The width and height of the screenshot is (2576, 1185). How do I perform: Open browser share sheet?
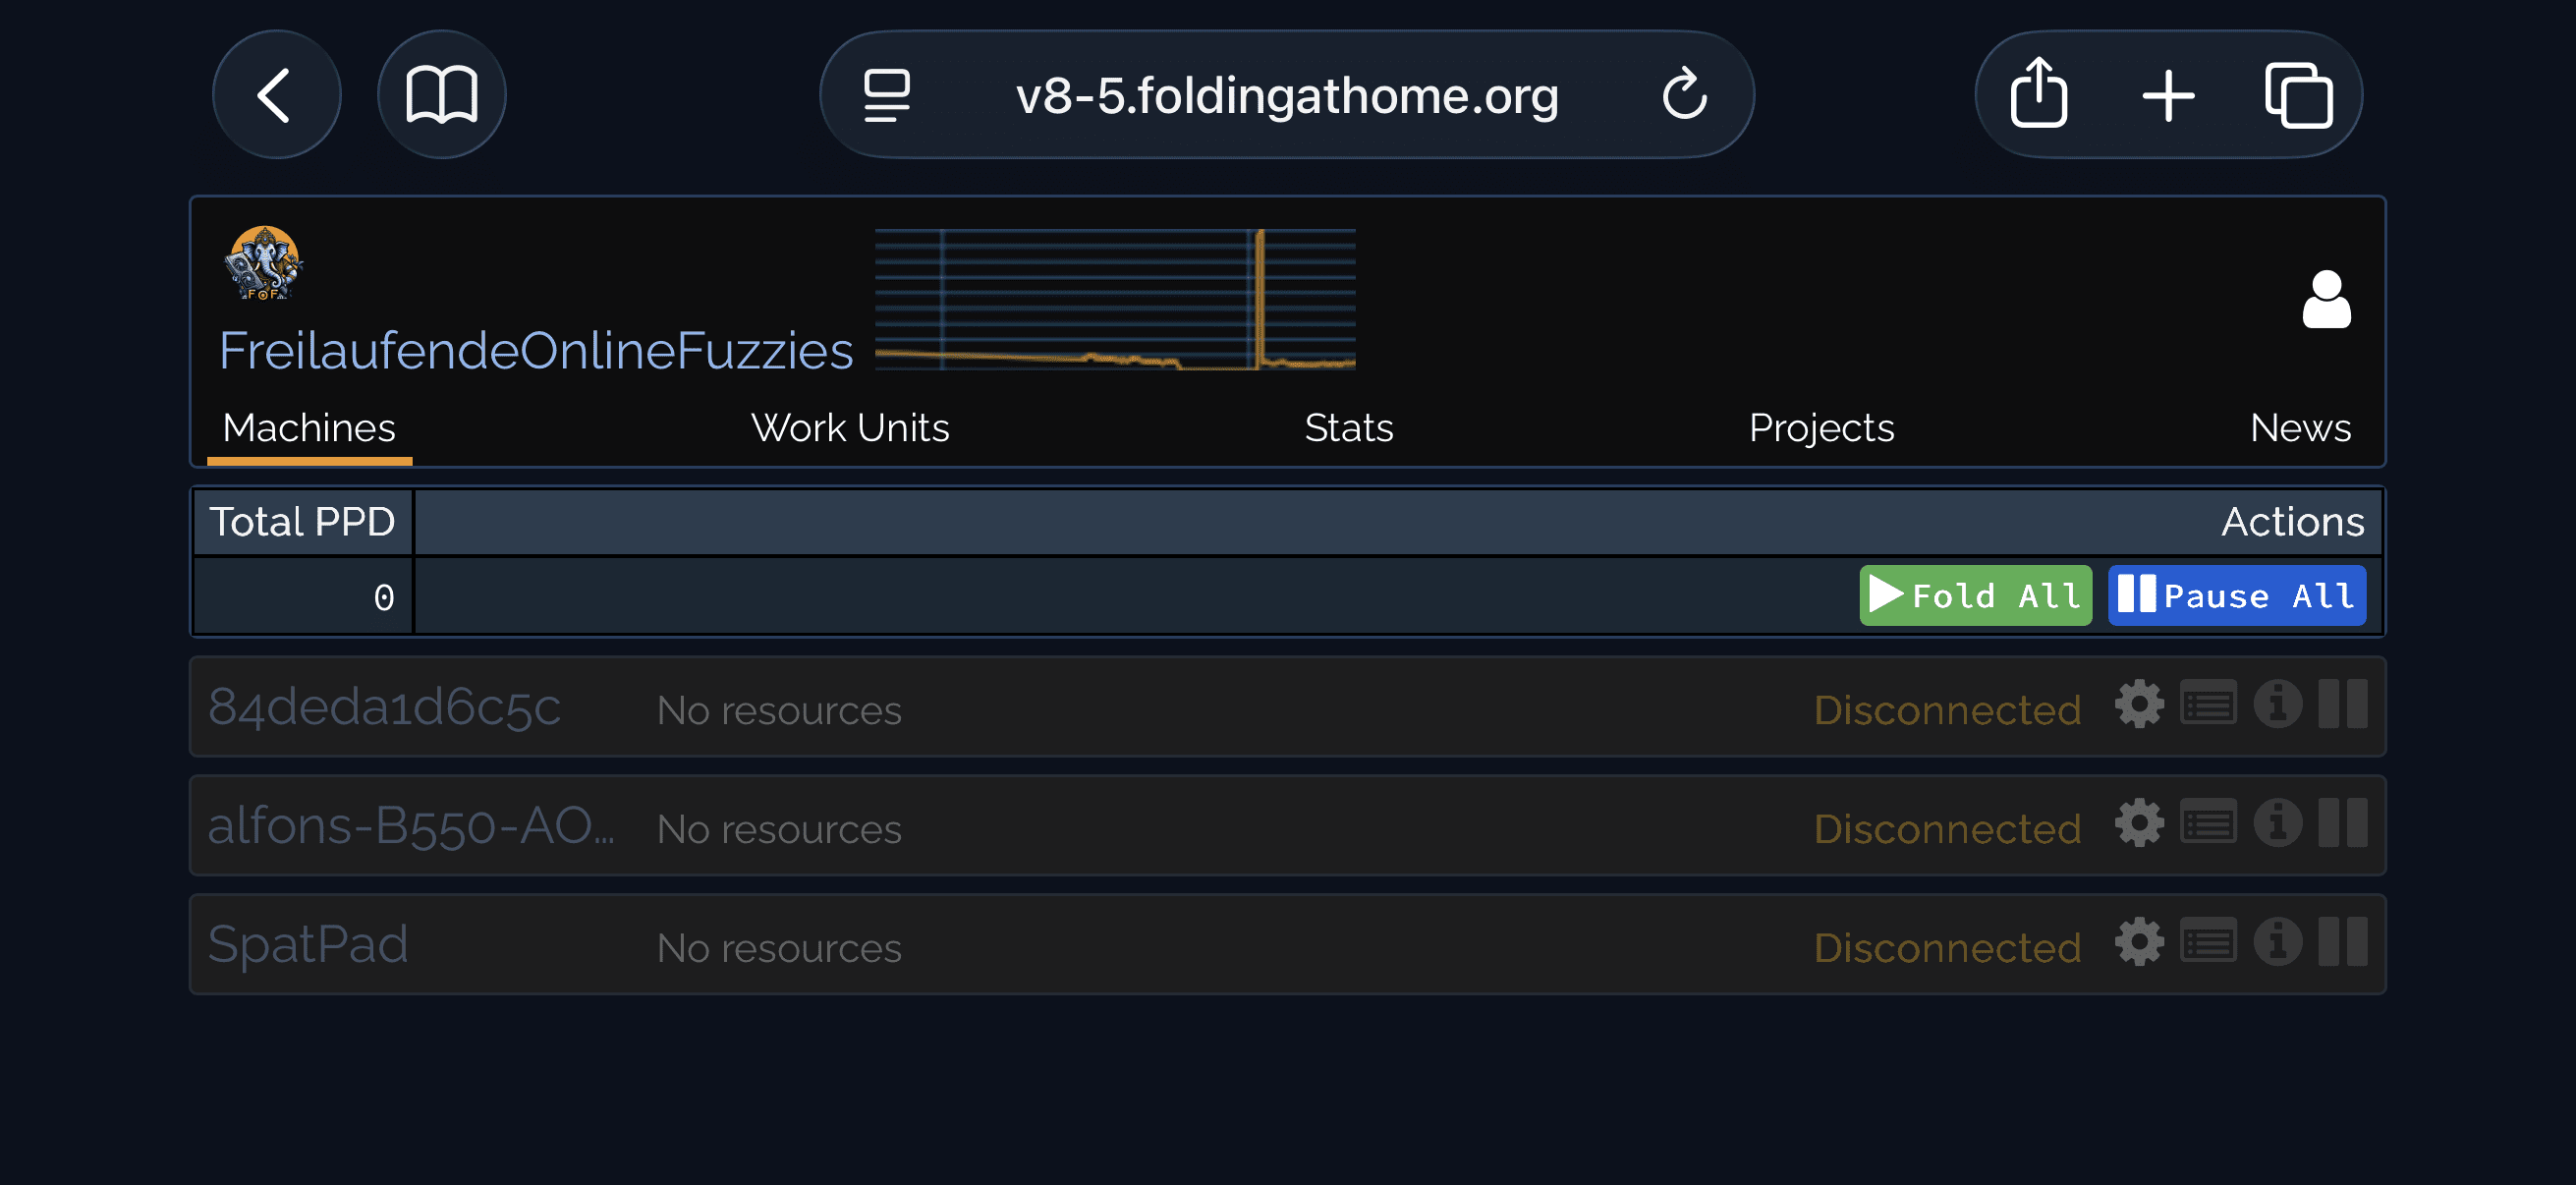point(2038,95)
